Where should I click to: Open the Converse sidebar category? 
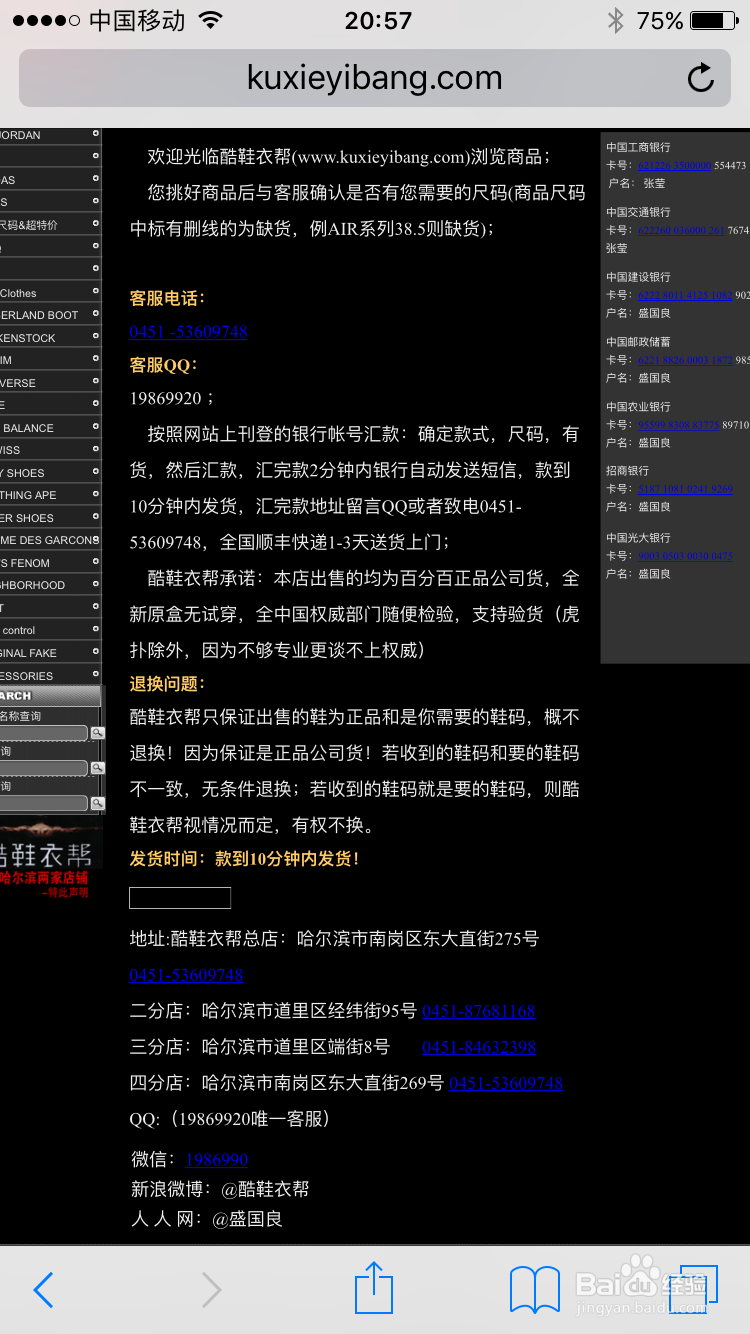(x=50, y=383)
